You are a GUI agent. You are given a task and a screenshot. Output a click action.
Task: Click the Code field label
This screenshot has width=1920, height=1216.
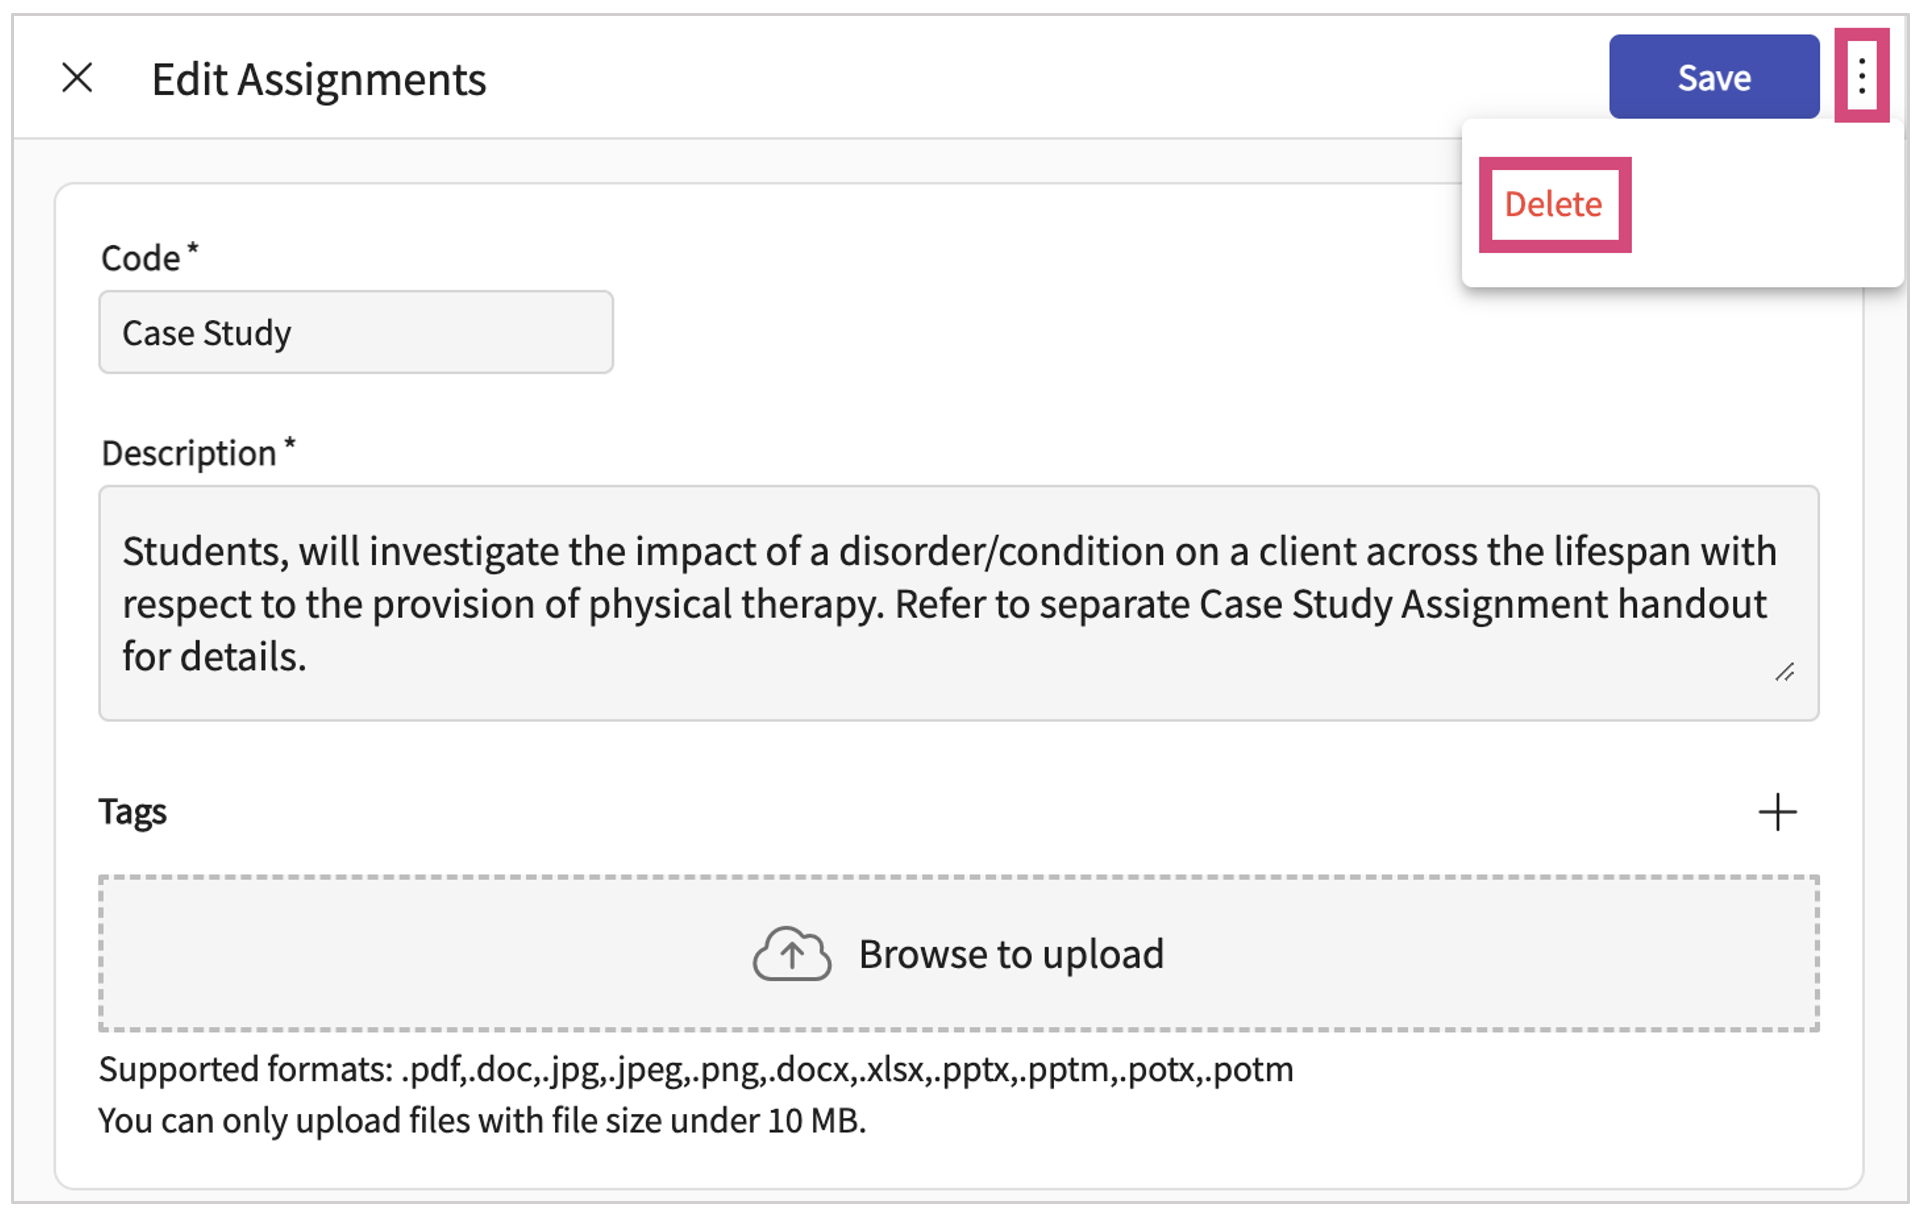tap(141, 258)
